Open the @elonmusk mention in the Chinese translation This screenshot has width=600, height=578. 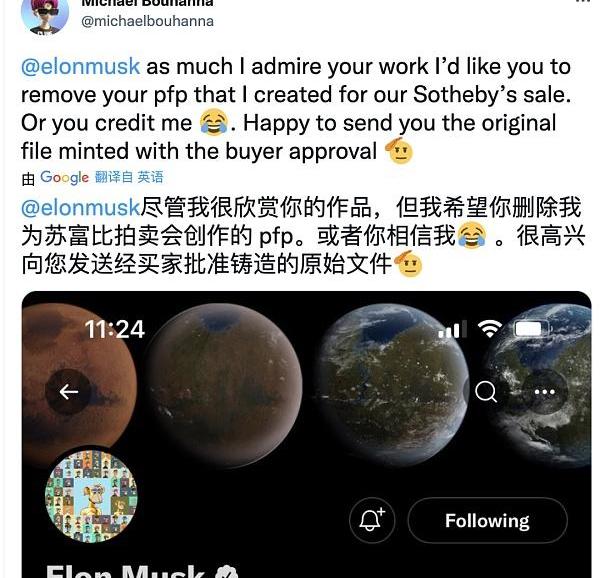(x=80, y=208)
